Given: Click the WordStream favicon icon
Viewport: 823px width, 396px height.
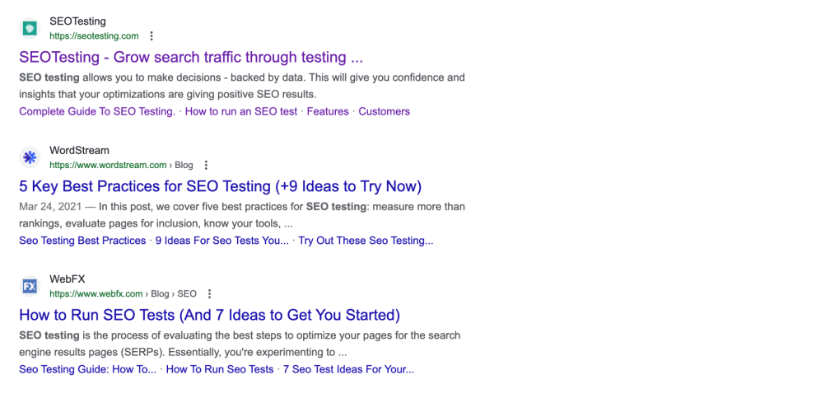Looking at the screenshot, I should pyautogui.click(x=29, y=157).
